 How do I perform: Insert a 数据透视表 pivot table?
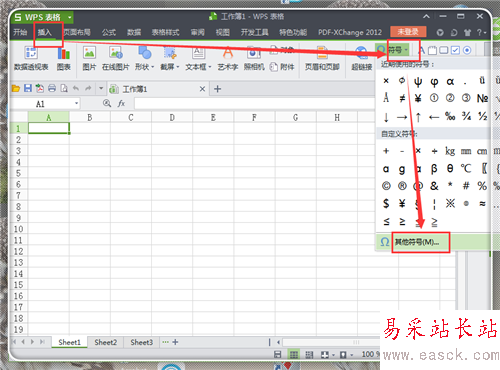point(31,58)
